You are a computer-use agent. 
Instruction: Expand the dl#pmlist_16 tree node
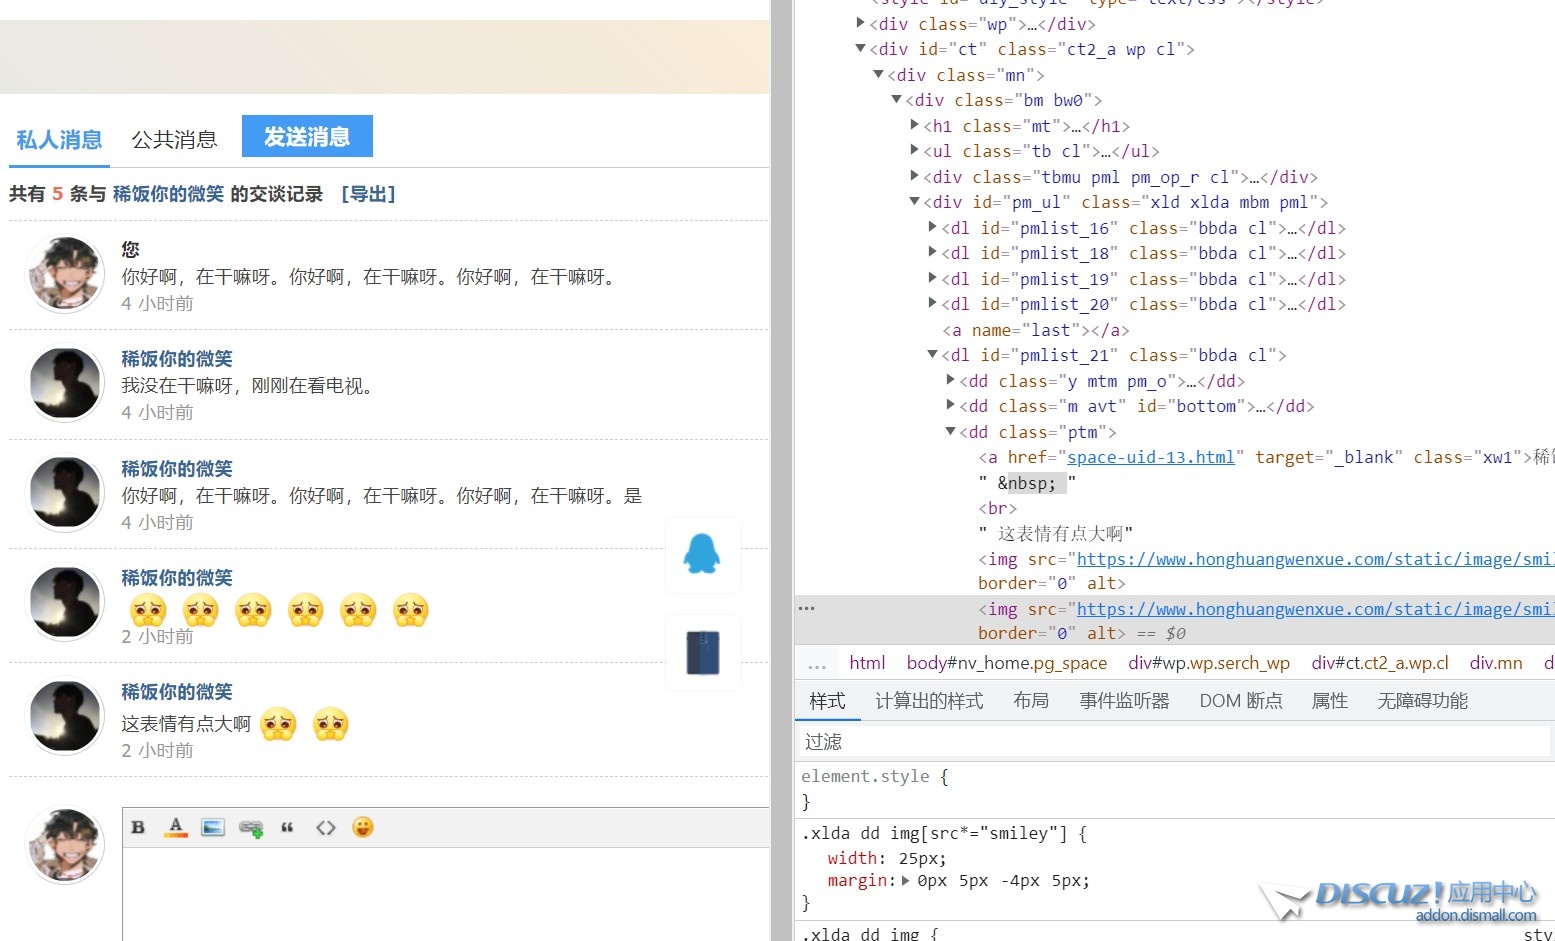pos(932,227)
